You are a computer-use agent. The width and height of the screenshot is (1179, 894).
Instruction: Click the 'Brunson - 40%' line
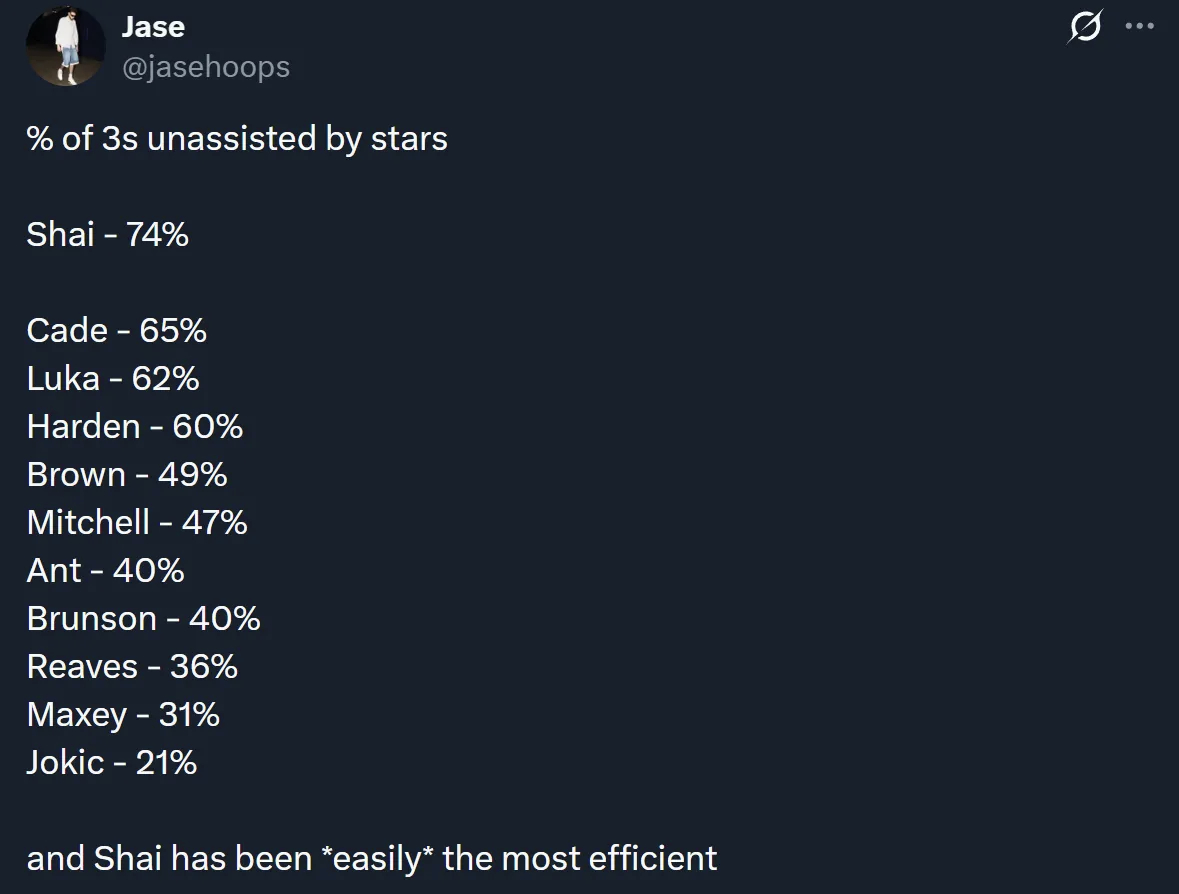[x=144, y=618]
